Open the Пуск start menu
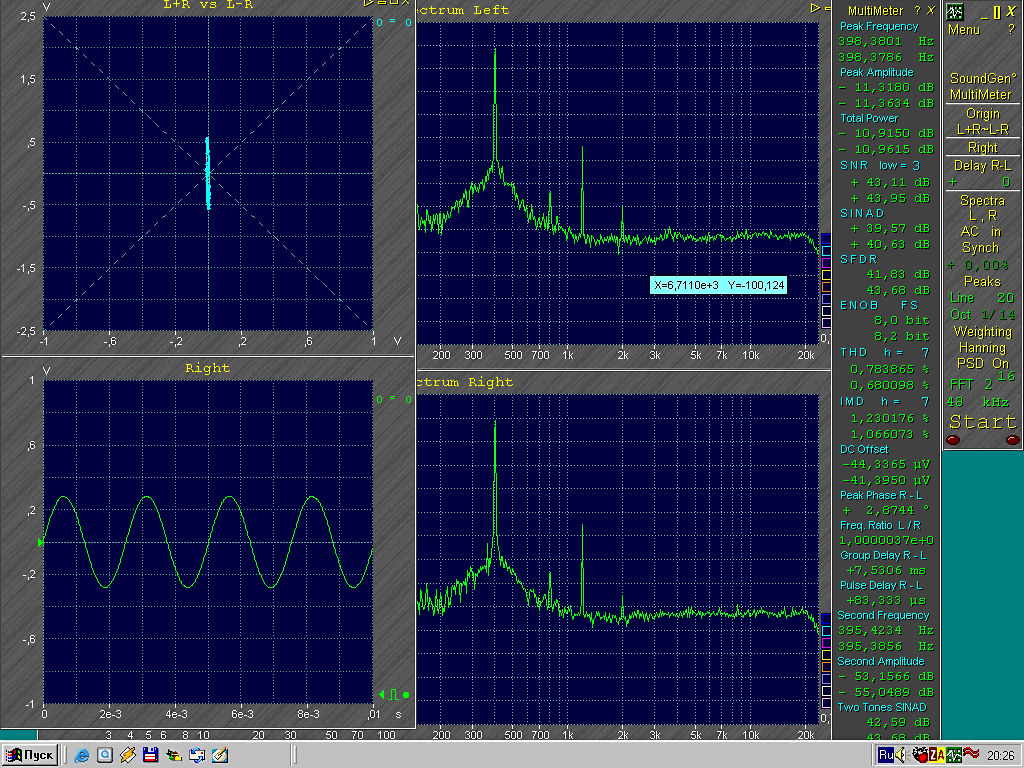The image size is (1024, 768). tap(29, 755)
